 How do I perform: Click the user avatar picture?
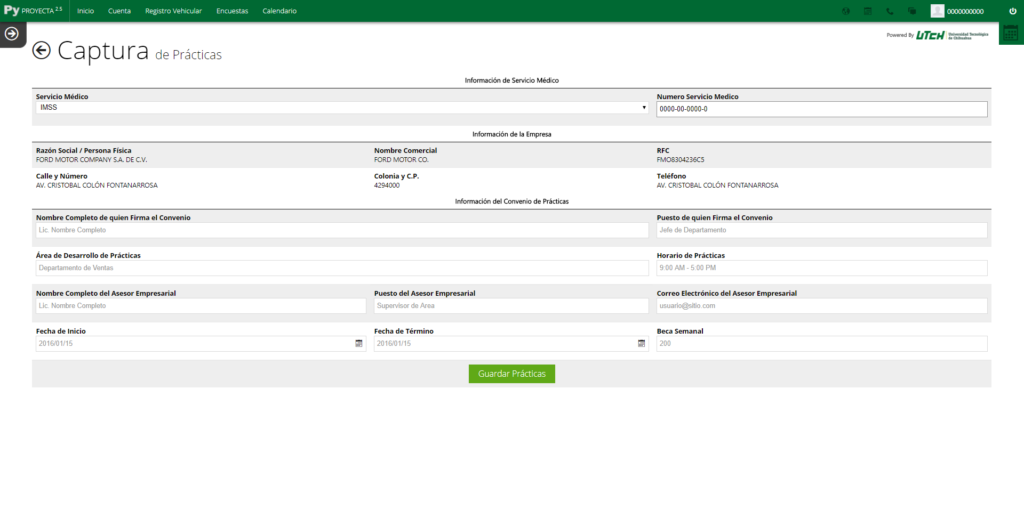(937, 11)
